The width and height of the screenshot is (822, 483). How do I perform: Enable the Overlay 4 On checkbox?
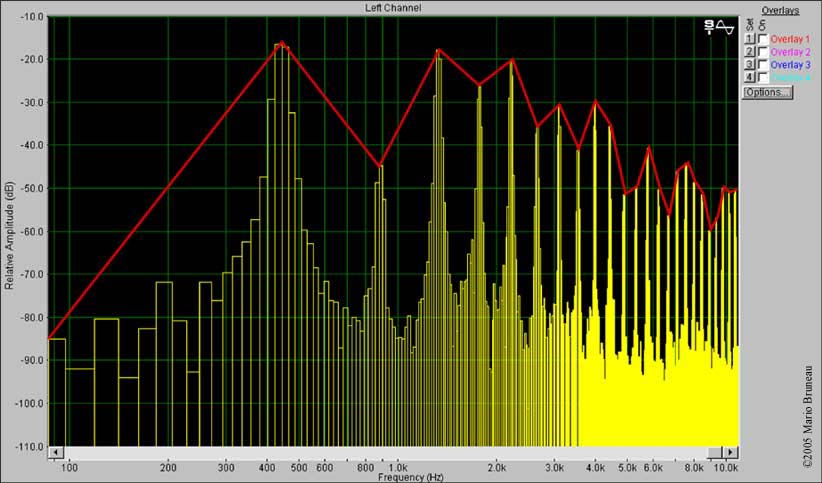(763, 78)
